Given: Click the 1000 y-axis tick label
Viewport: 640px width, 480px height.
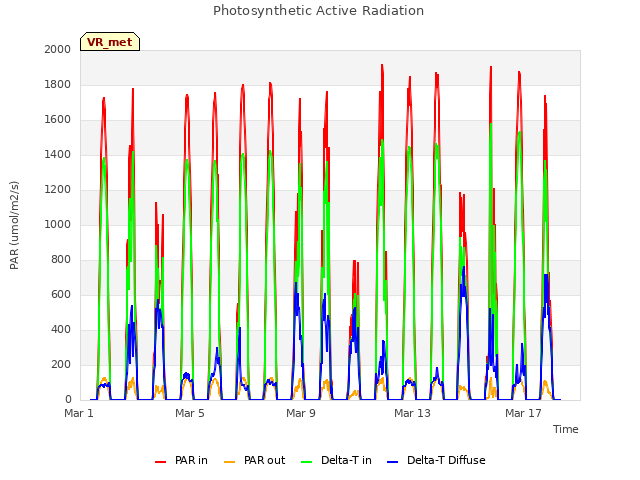Looking at the screenshot, I should pos(58,224).
